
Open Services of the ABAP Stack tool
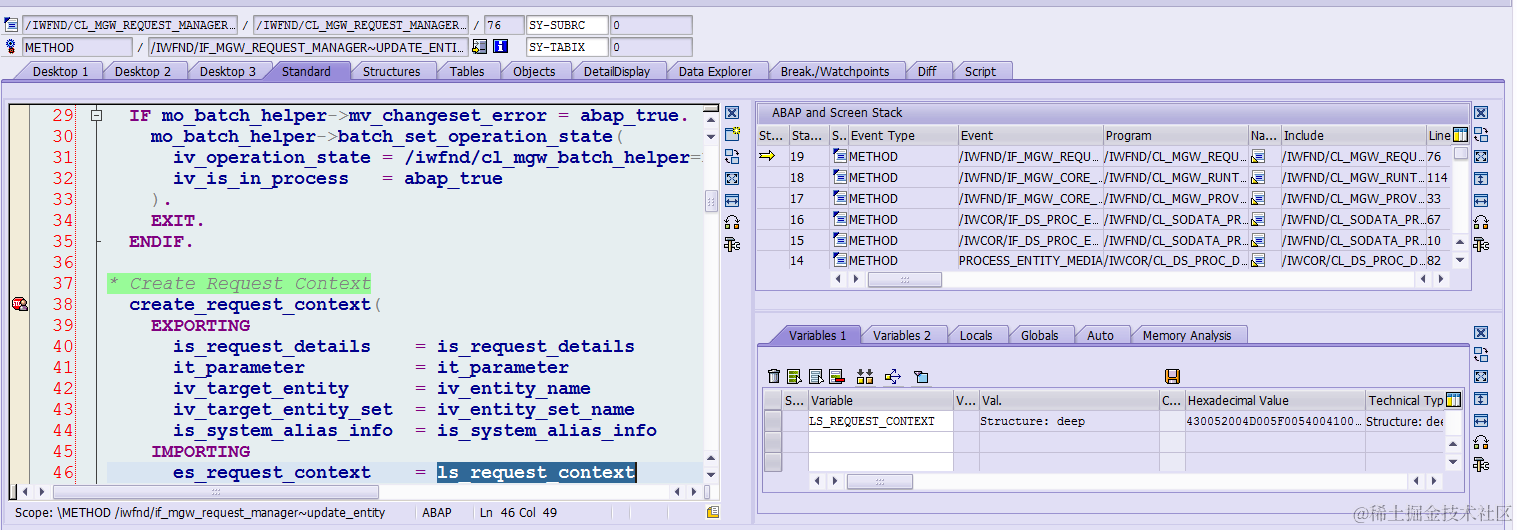[1481, 222]
